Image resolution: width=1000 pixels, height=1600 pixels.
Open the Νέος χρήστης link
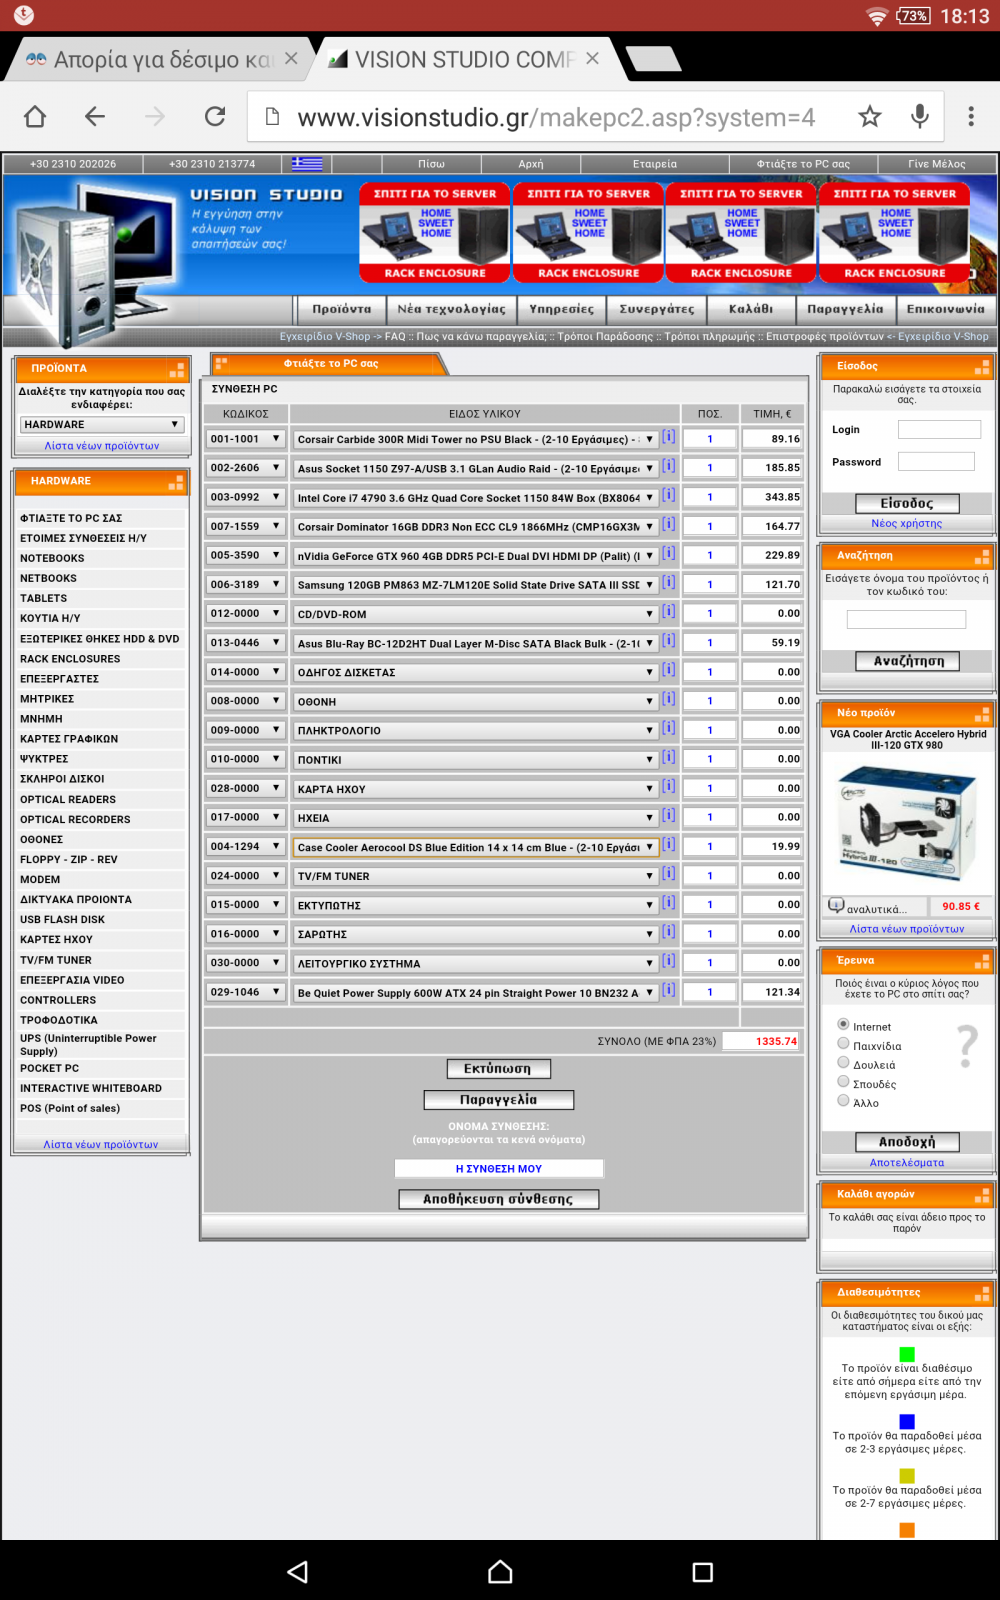coord(906,523)
